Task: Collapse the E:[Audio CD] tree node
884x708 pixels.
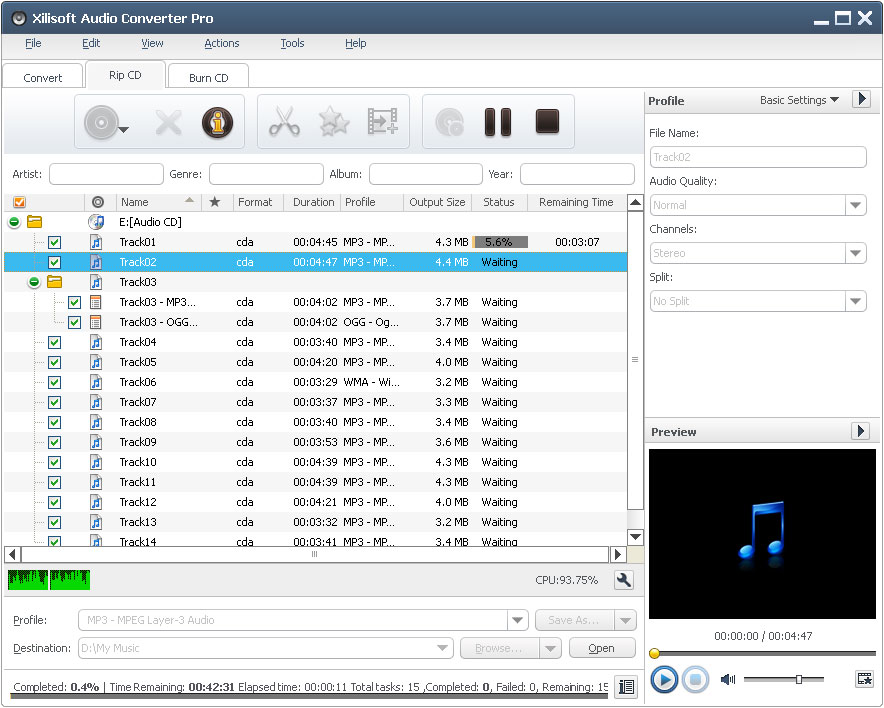Action: [14, 222]
